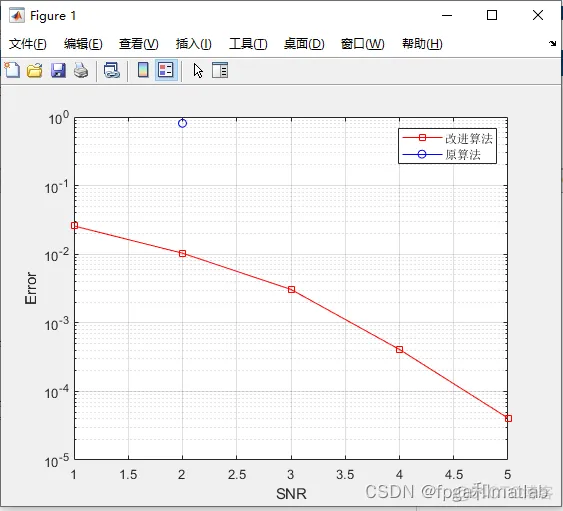563x511 pixels.
Task: Minimize the Figure 1 window
Action: pos(447,15)
